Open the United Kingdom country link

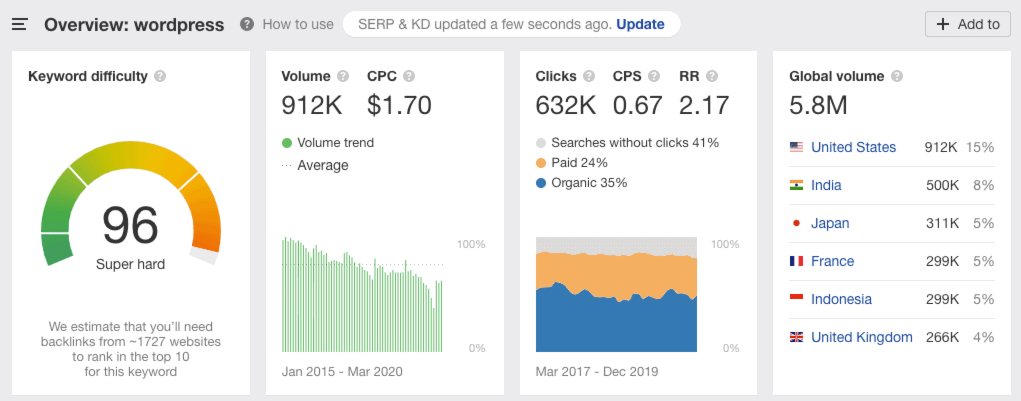click(861, 337)
